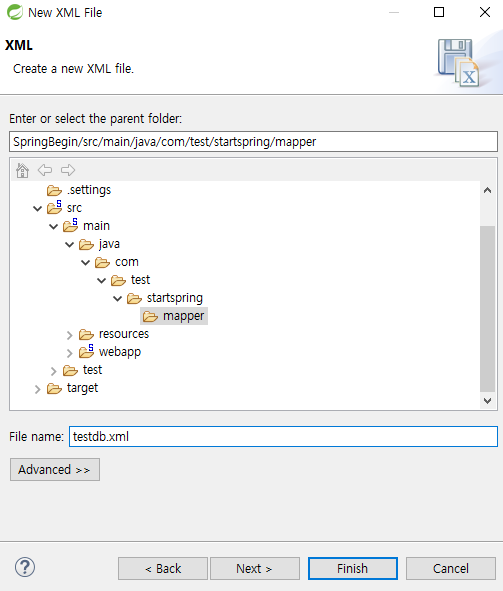Collapse the src tree node
Screen dimensions: 503x591
(x=37, y=208)
